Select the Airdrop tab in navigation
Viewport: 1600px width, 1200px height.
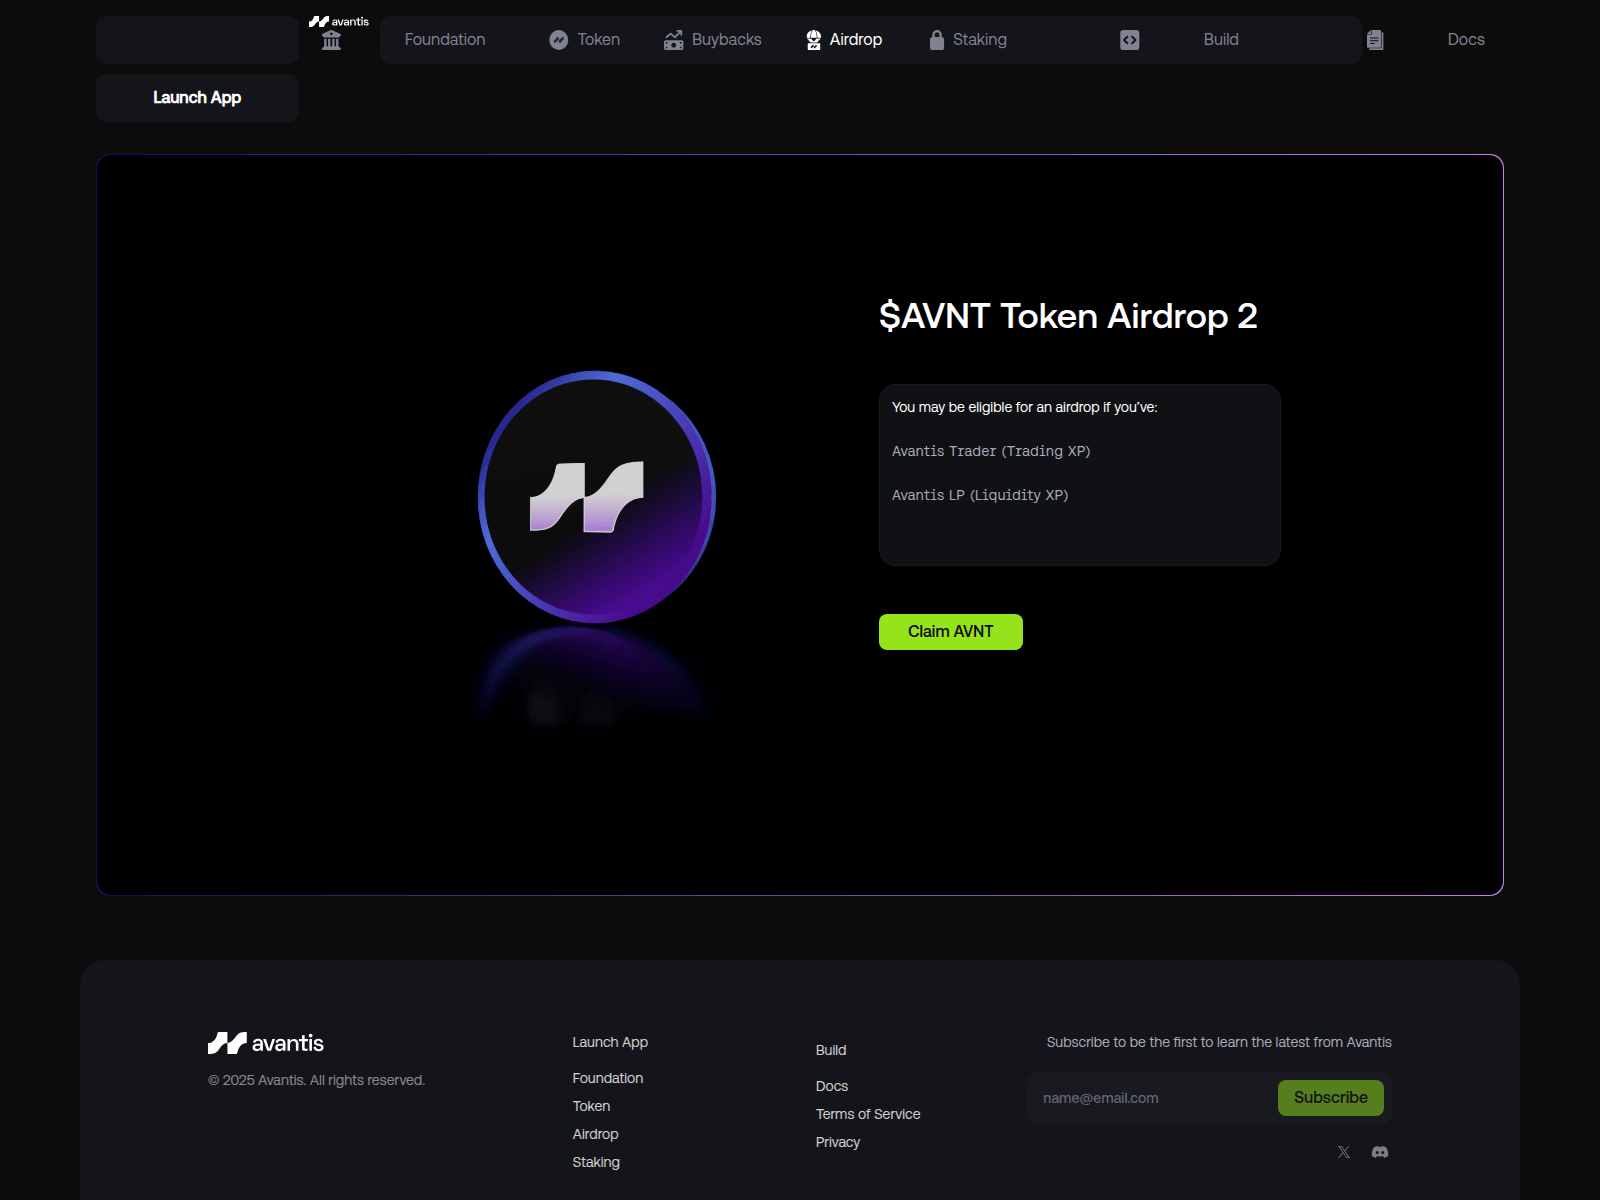coord(855,40)
